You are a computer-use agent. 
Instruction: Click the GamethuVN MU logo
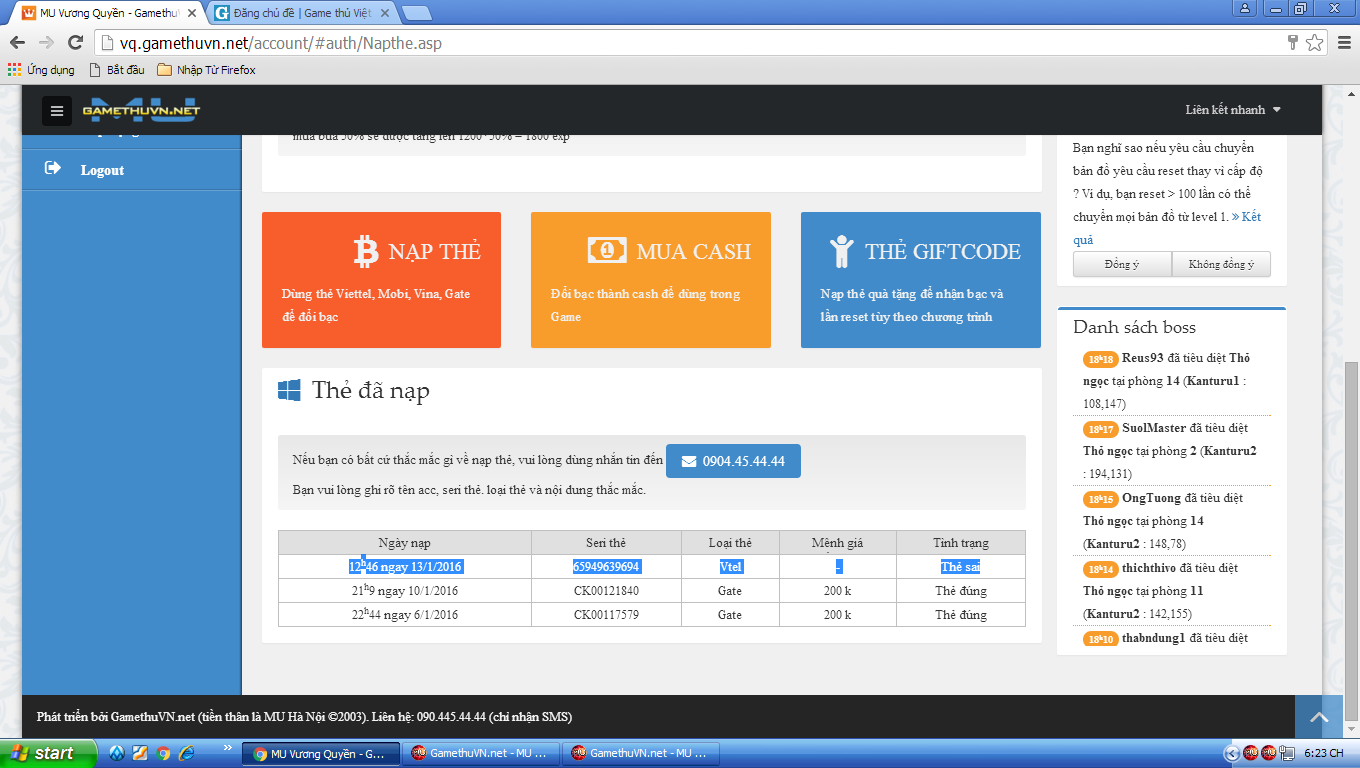[141, 110]
